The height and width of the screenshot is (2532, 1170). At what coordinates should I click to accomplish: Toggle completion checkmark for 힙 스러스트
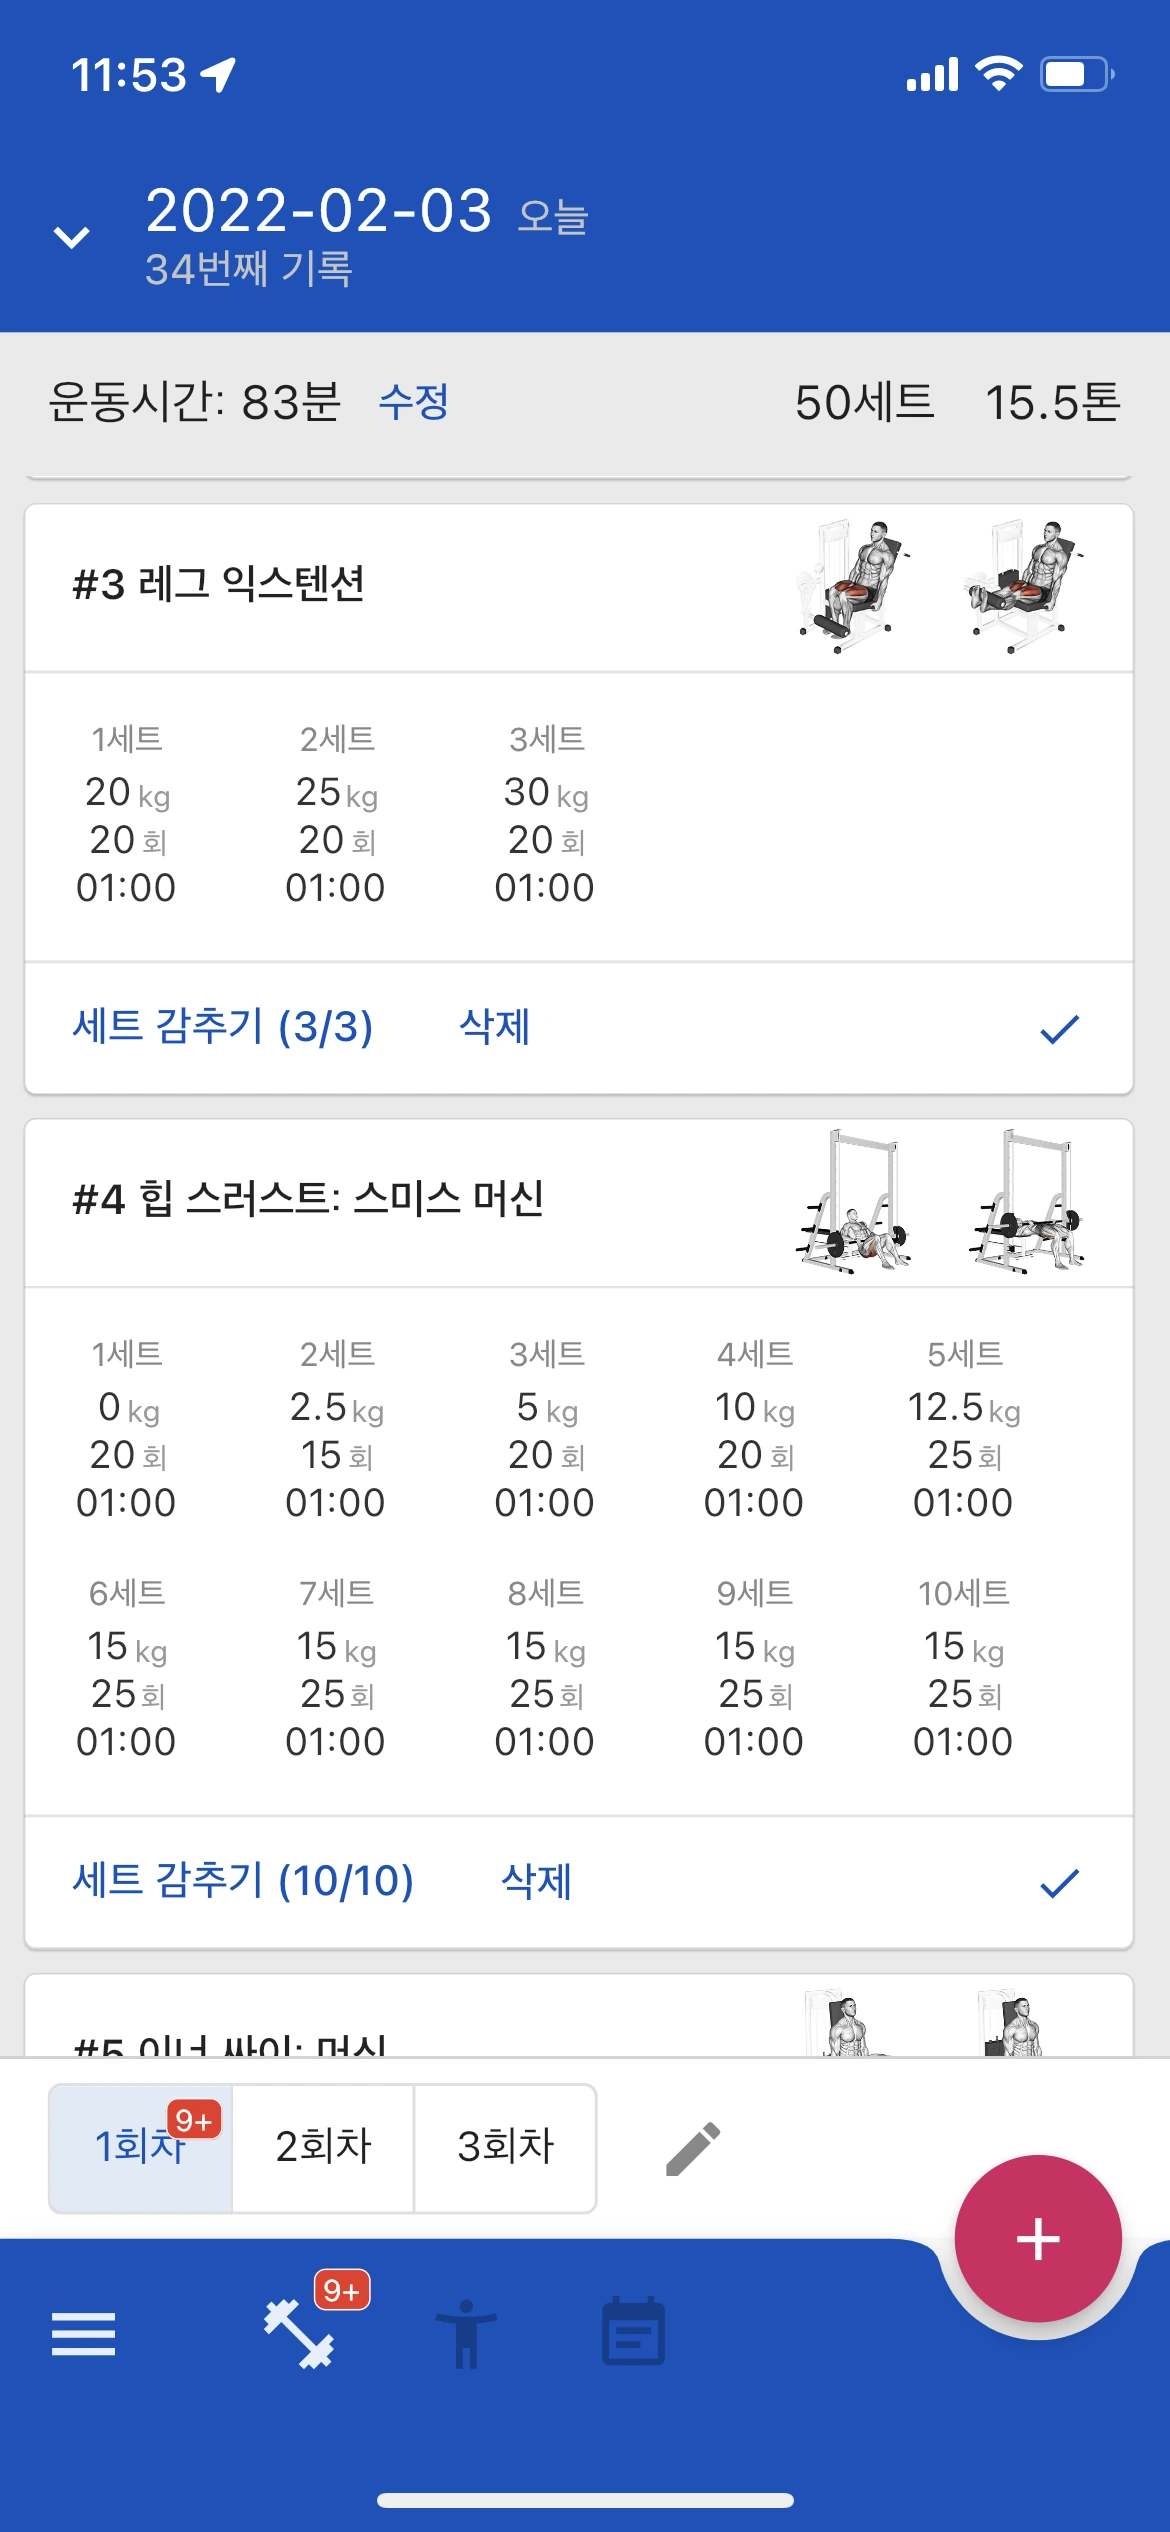point(1060,1883)
